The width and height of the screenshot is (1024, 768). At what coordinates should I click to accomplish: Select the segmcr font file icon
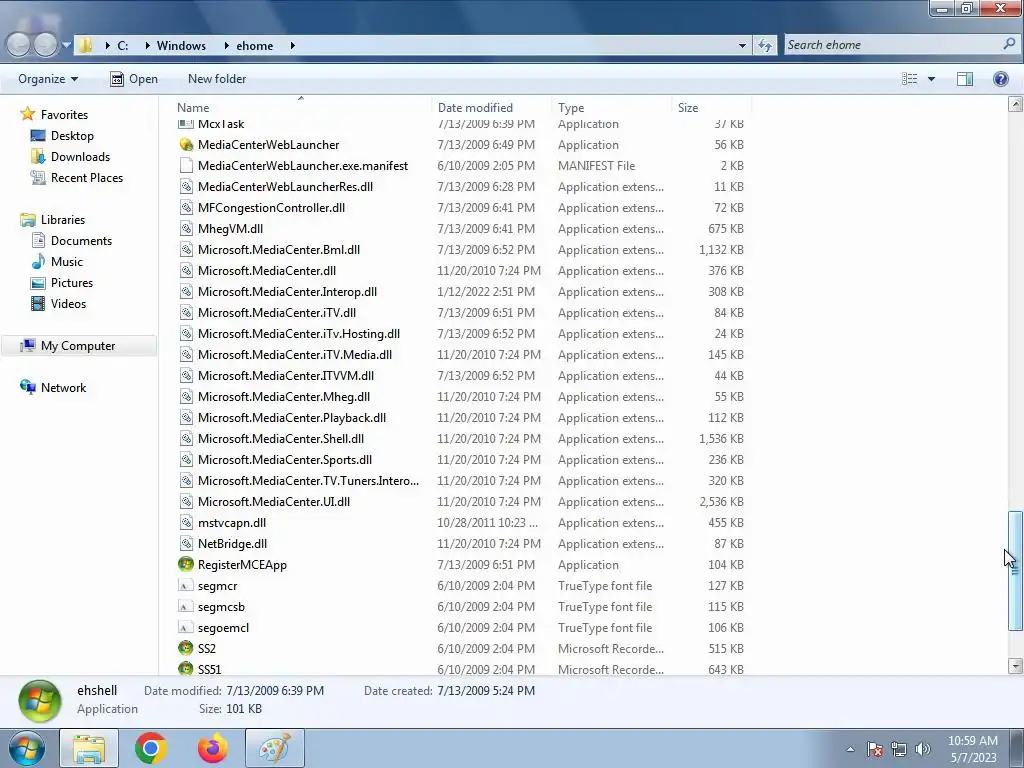[x=186, y=586]
